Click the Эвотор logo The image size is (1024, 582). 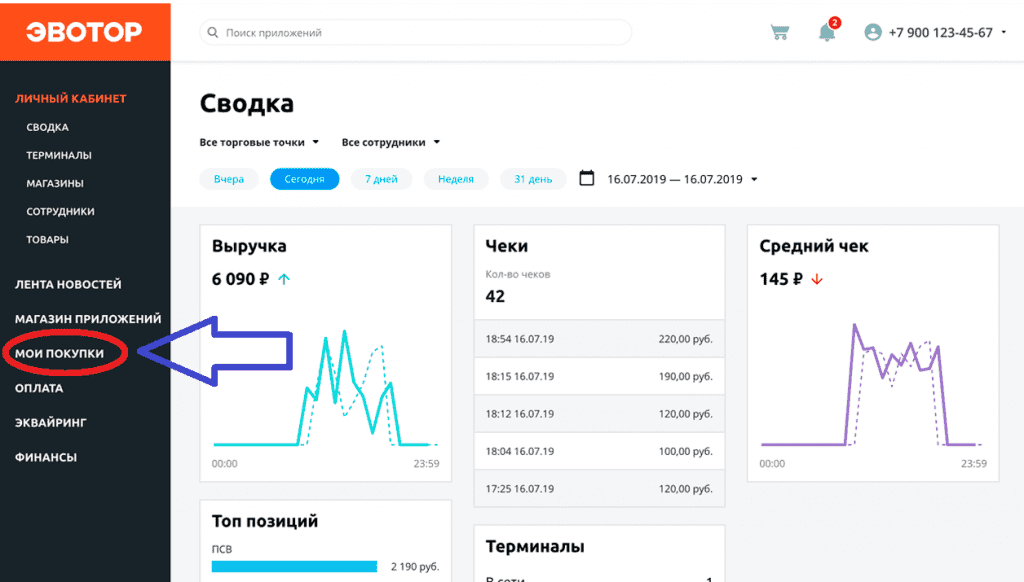point(85,31)
